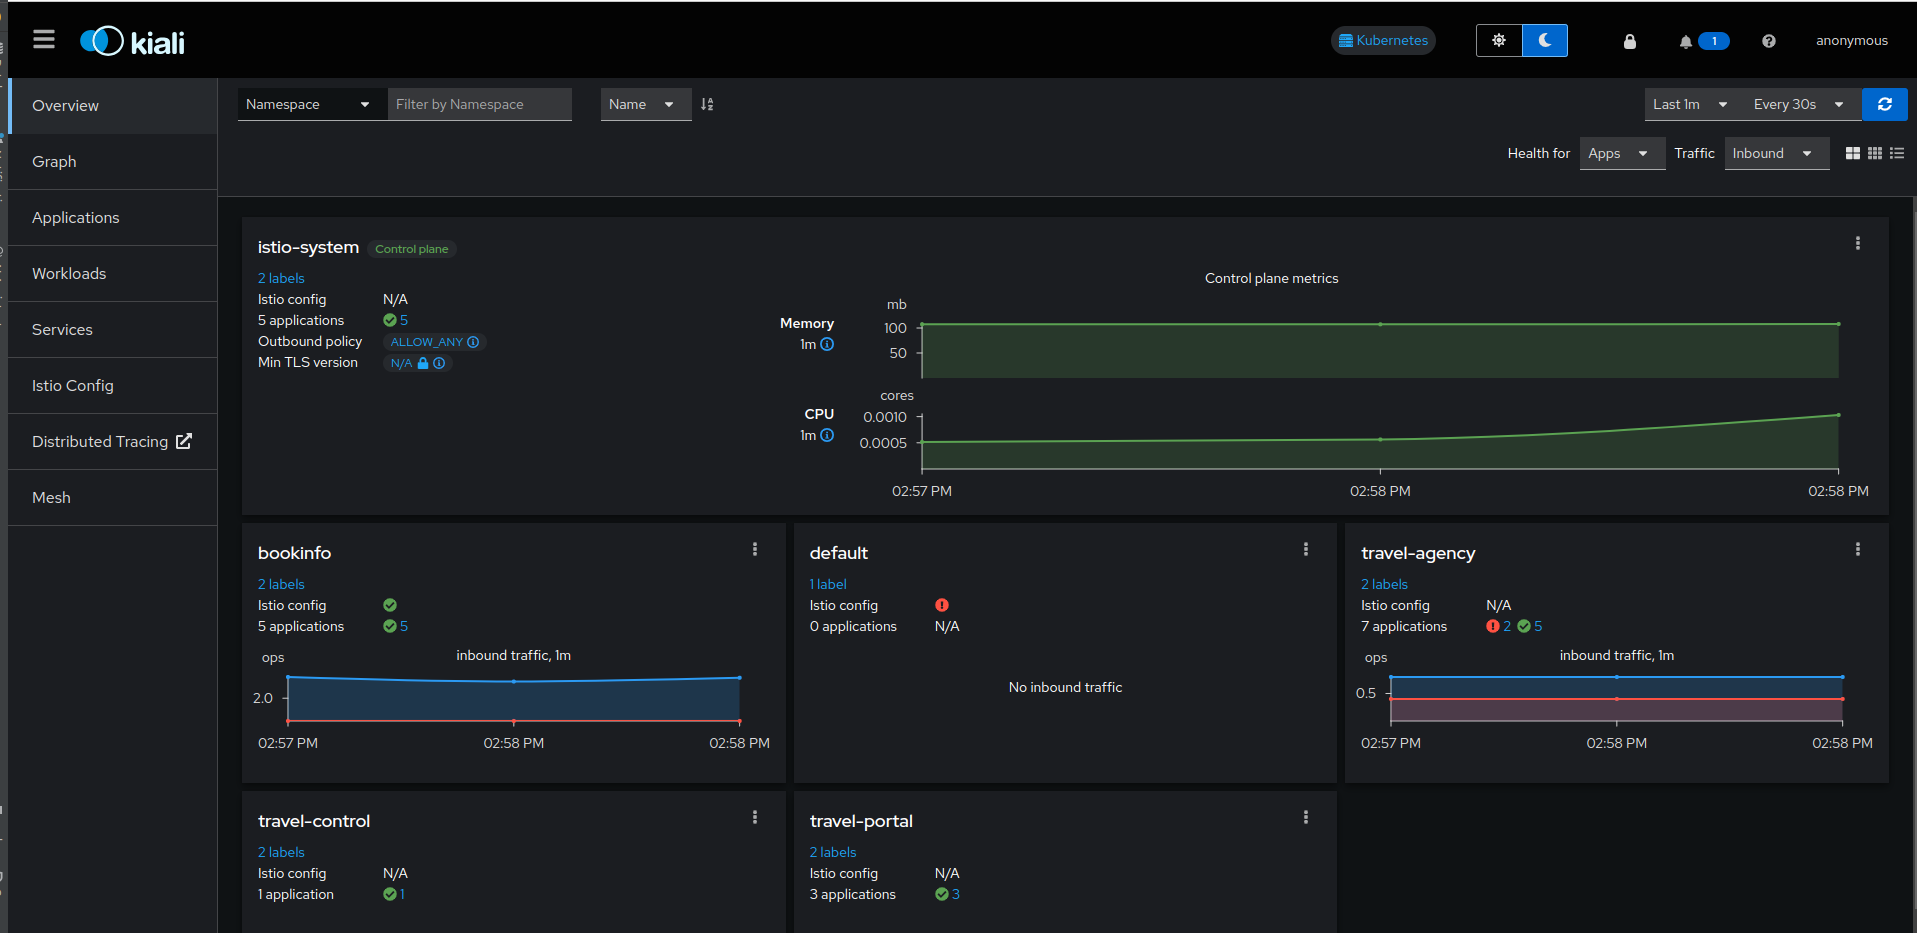Switch to light theme

pos(1498,41)
